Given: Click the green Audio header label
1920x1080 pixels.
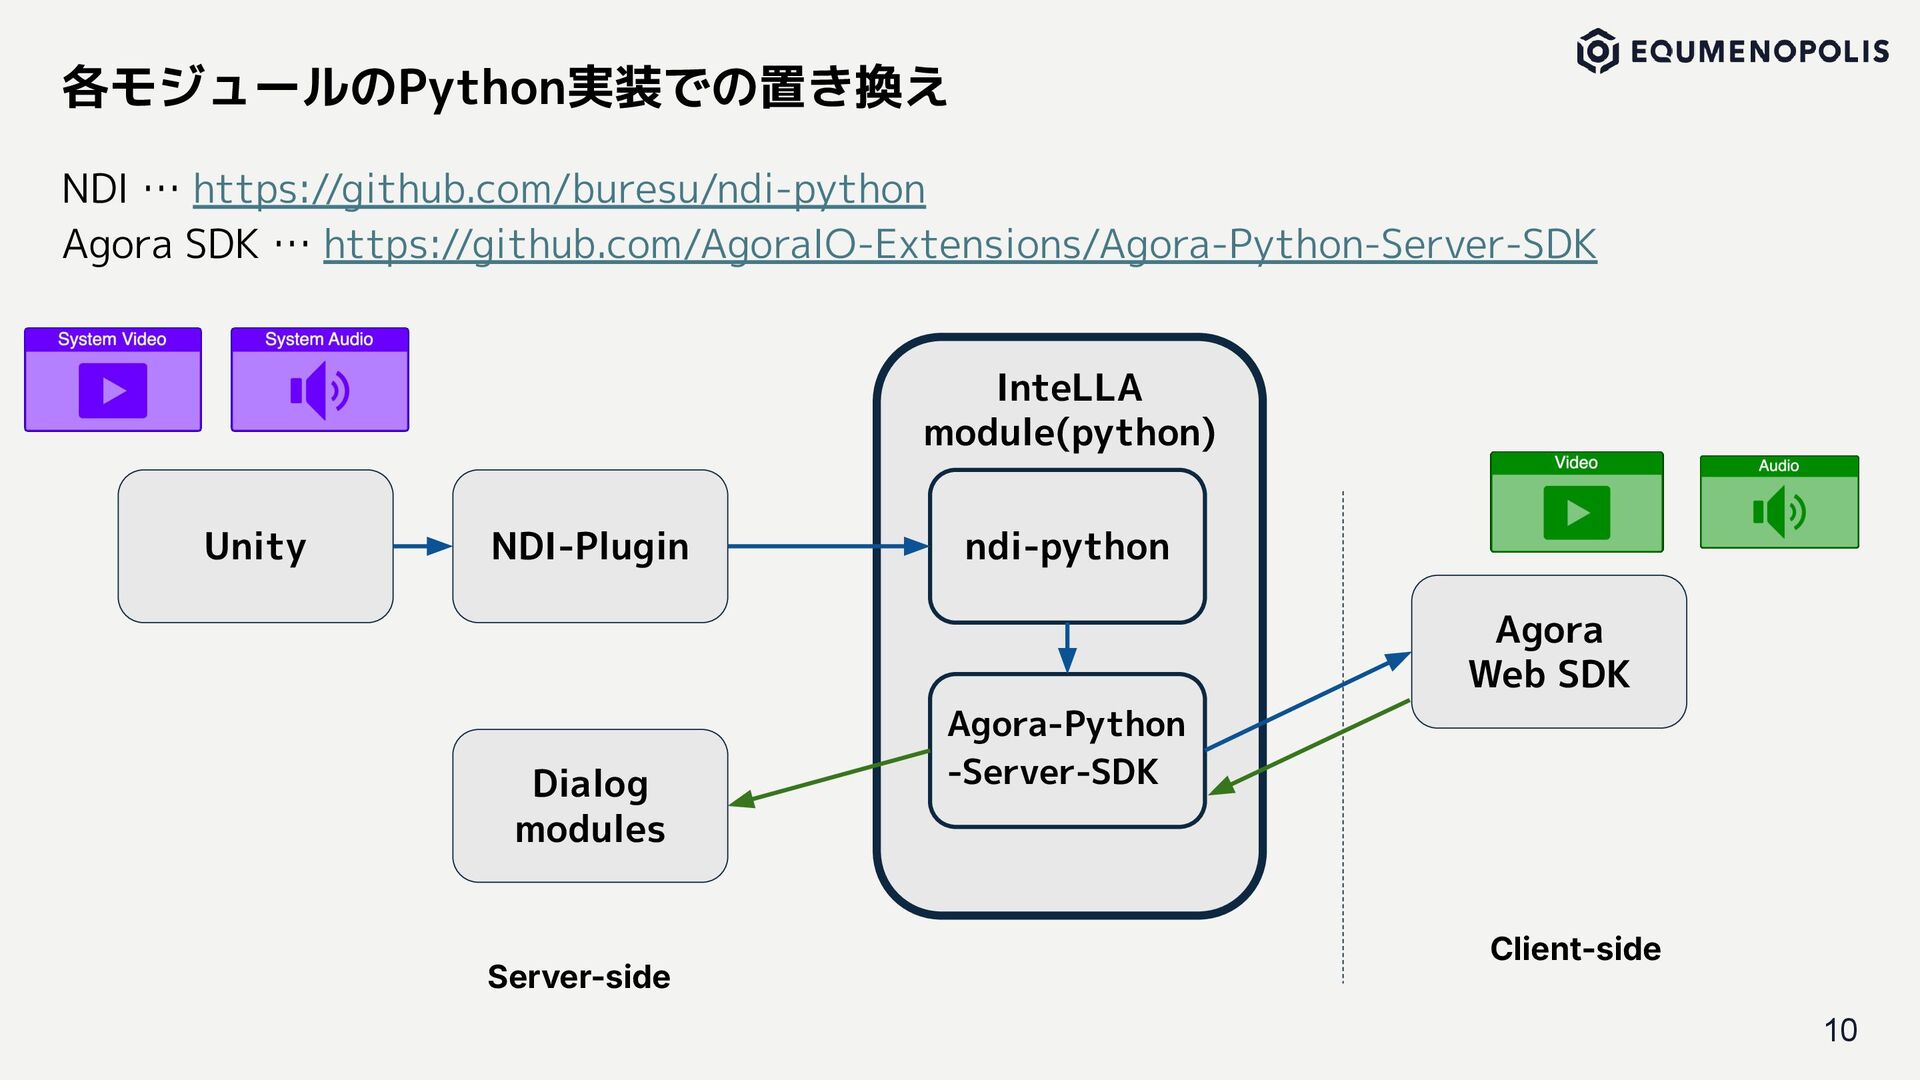Looking at the screenshot, I should [x=1779, y=466].
